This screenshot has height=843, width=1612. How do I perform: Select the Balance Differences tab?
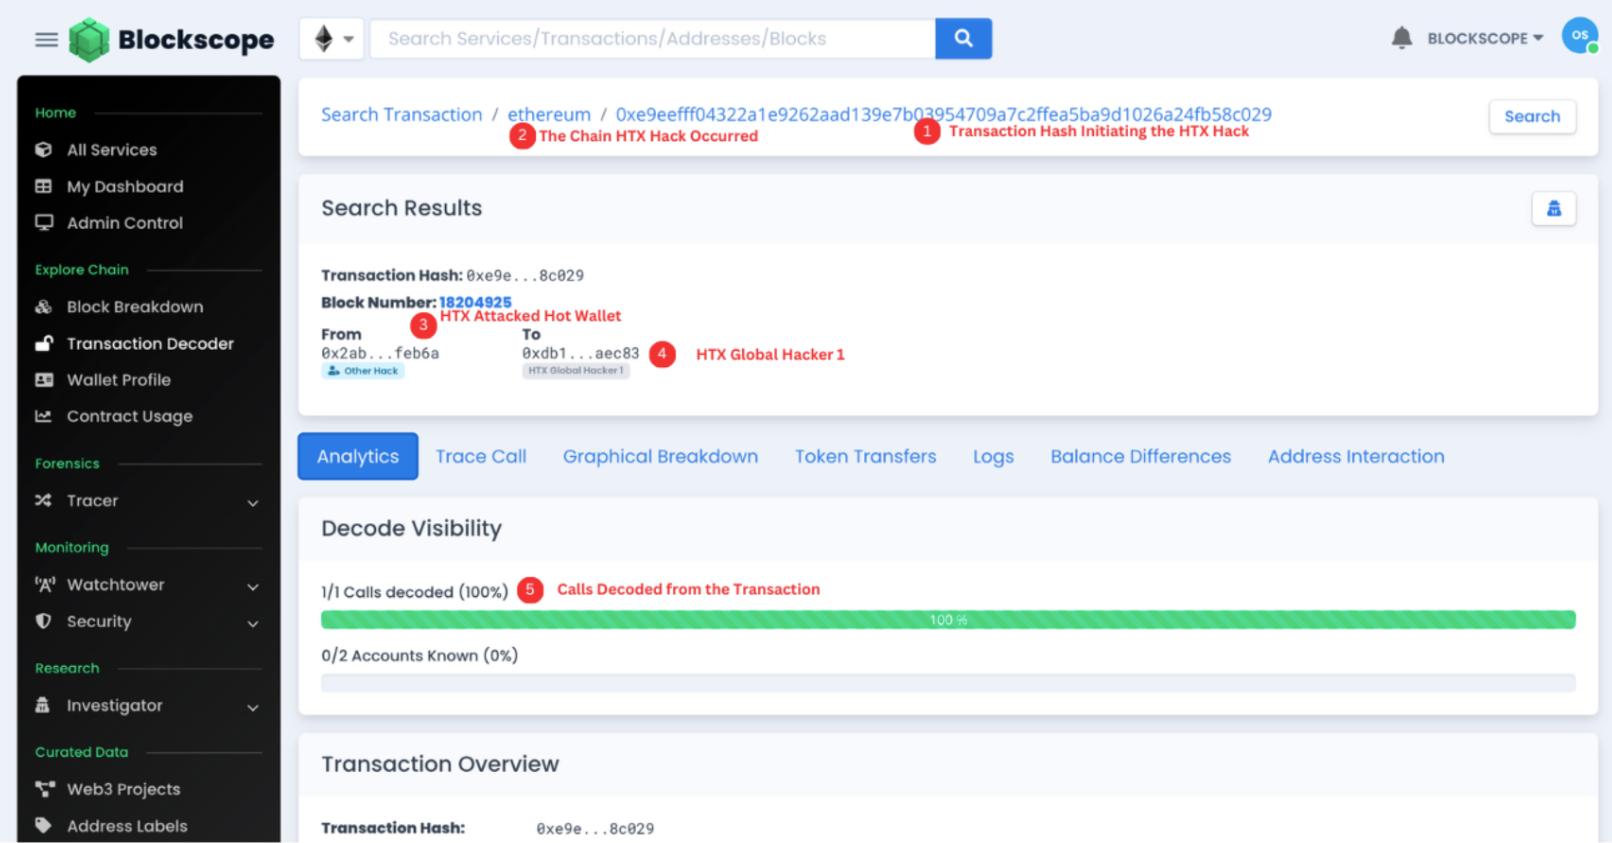tap(1140, 457)
